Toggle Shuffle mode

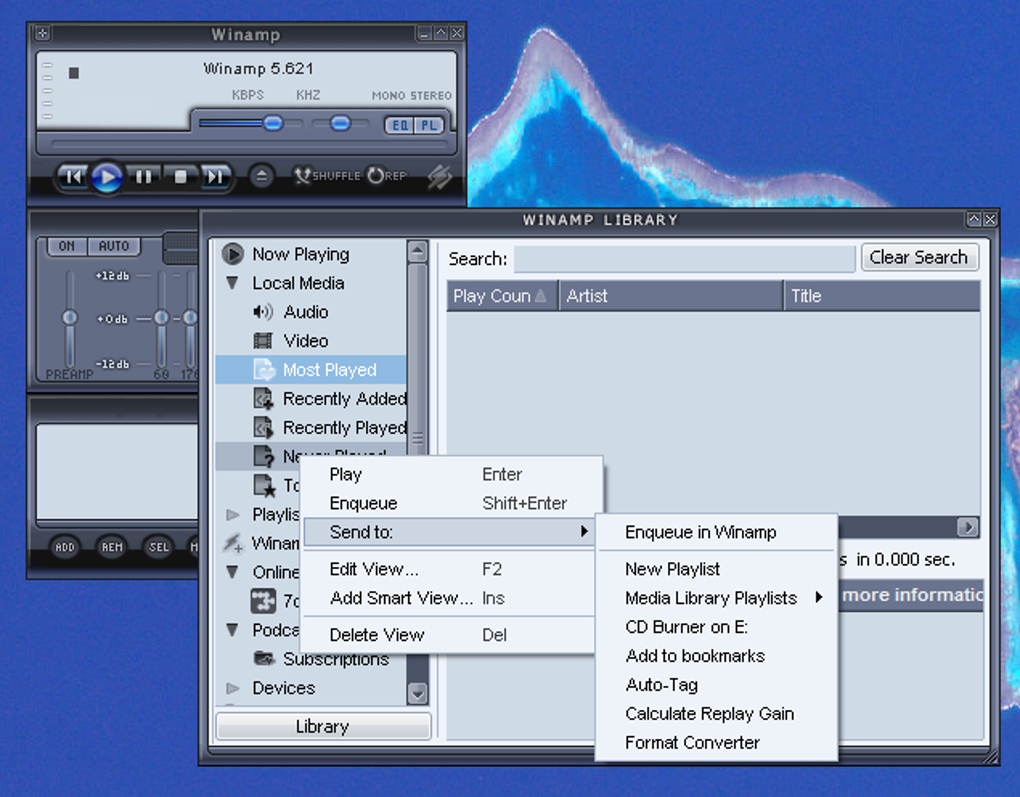[x=327, y=176]
